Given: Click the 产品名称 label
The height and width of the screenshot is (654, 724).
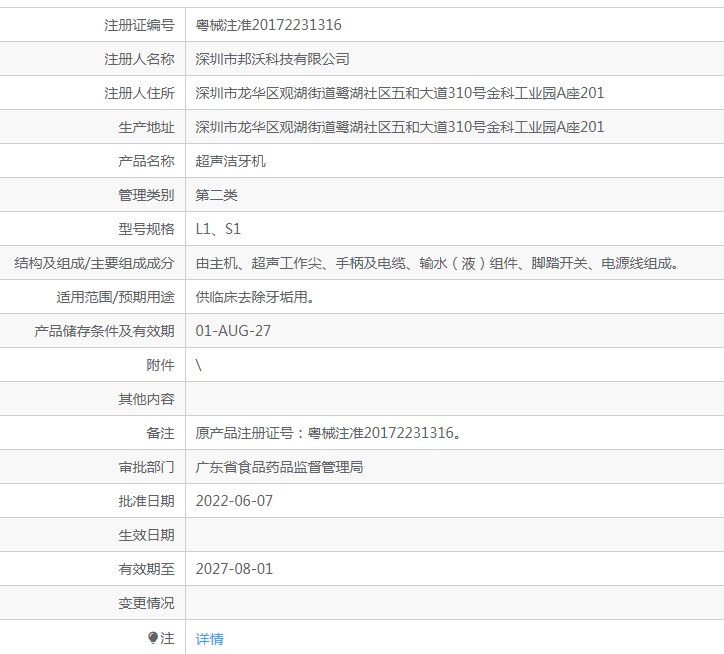Looking at the screenshot, I should tap(146, 161).
